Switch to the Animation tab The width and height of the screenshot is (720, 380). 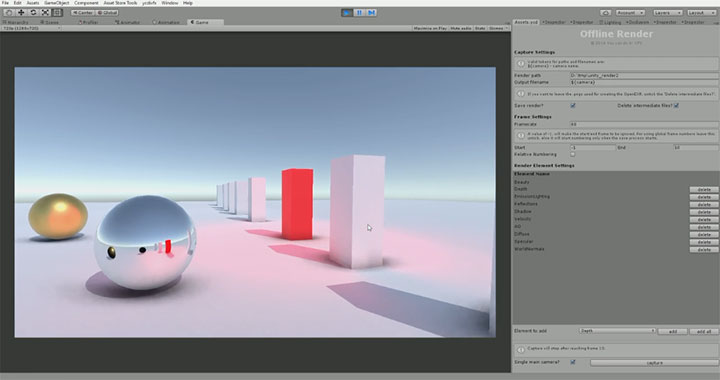coord(166,22)
